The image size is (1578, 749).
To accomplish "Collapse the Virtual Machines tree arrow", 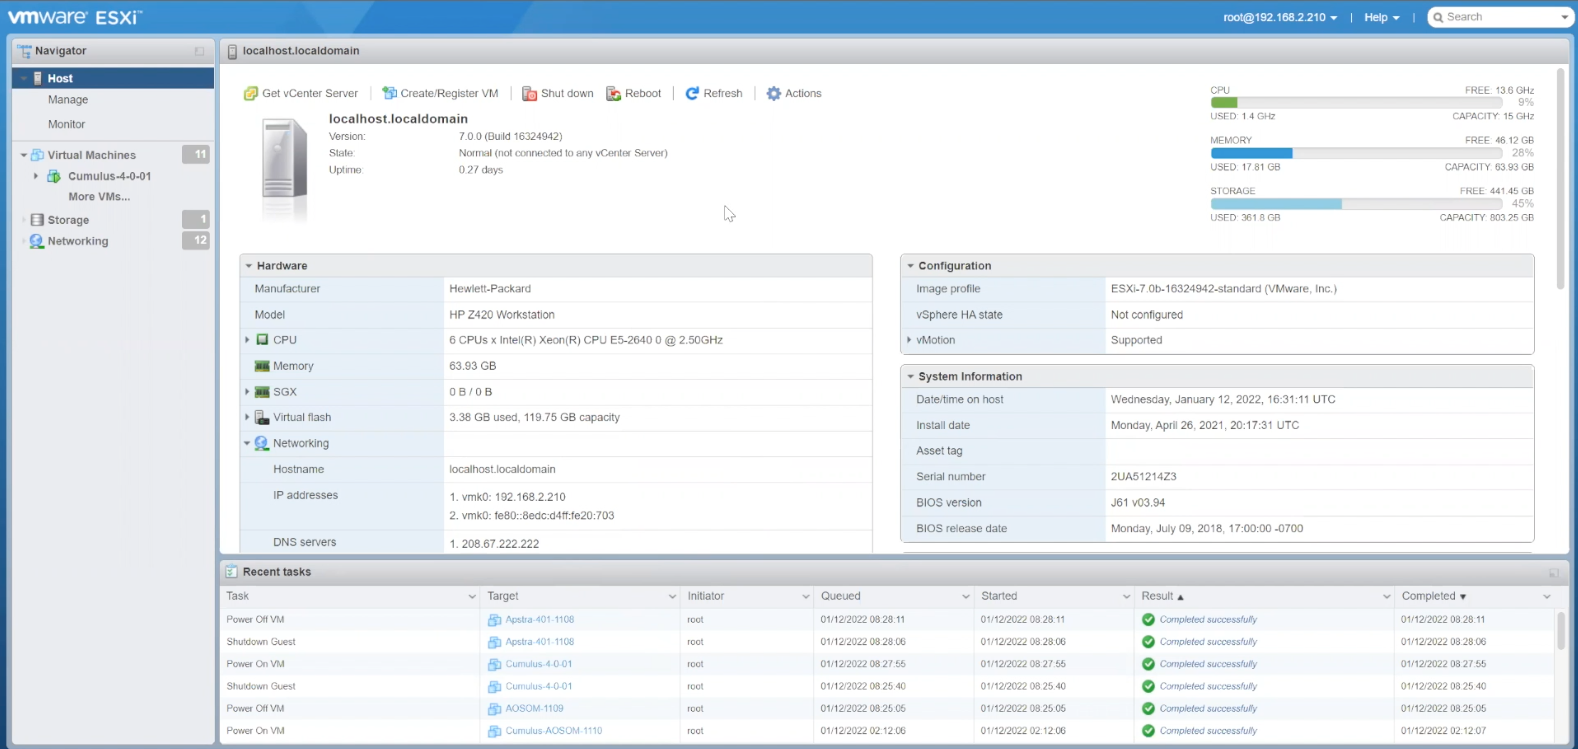I will [x=24, y=155].
